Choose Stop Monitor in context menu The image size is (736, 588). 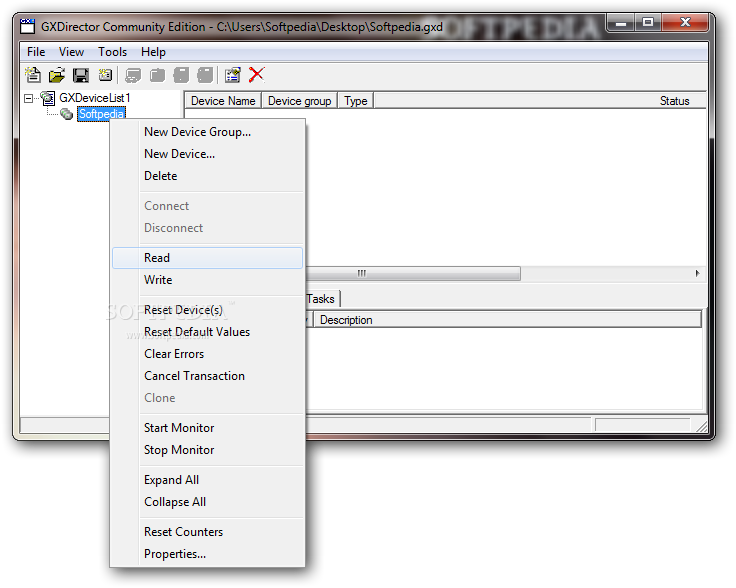click(x=207, y=451)
